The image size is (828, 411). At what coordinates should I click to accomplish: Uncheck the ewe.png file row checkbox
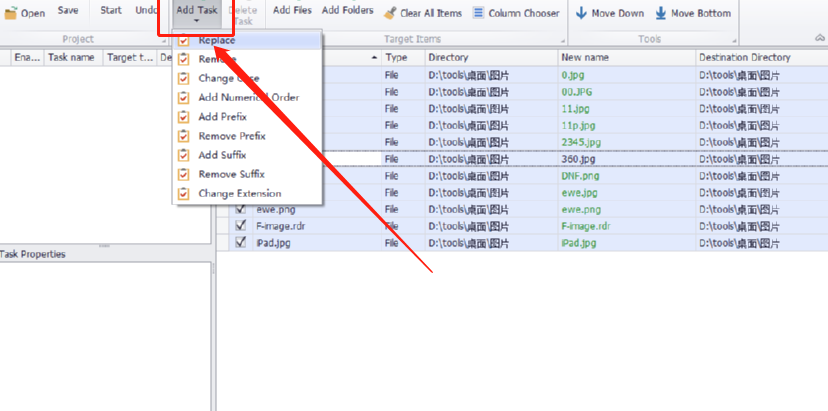click(241, 209)
